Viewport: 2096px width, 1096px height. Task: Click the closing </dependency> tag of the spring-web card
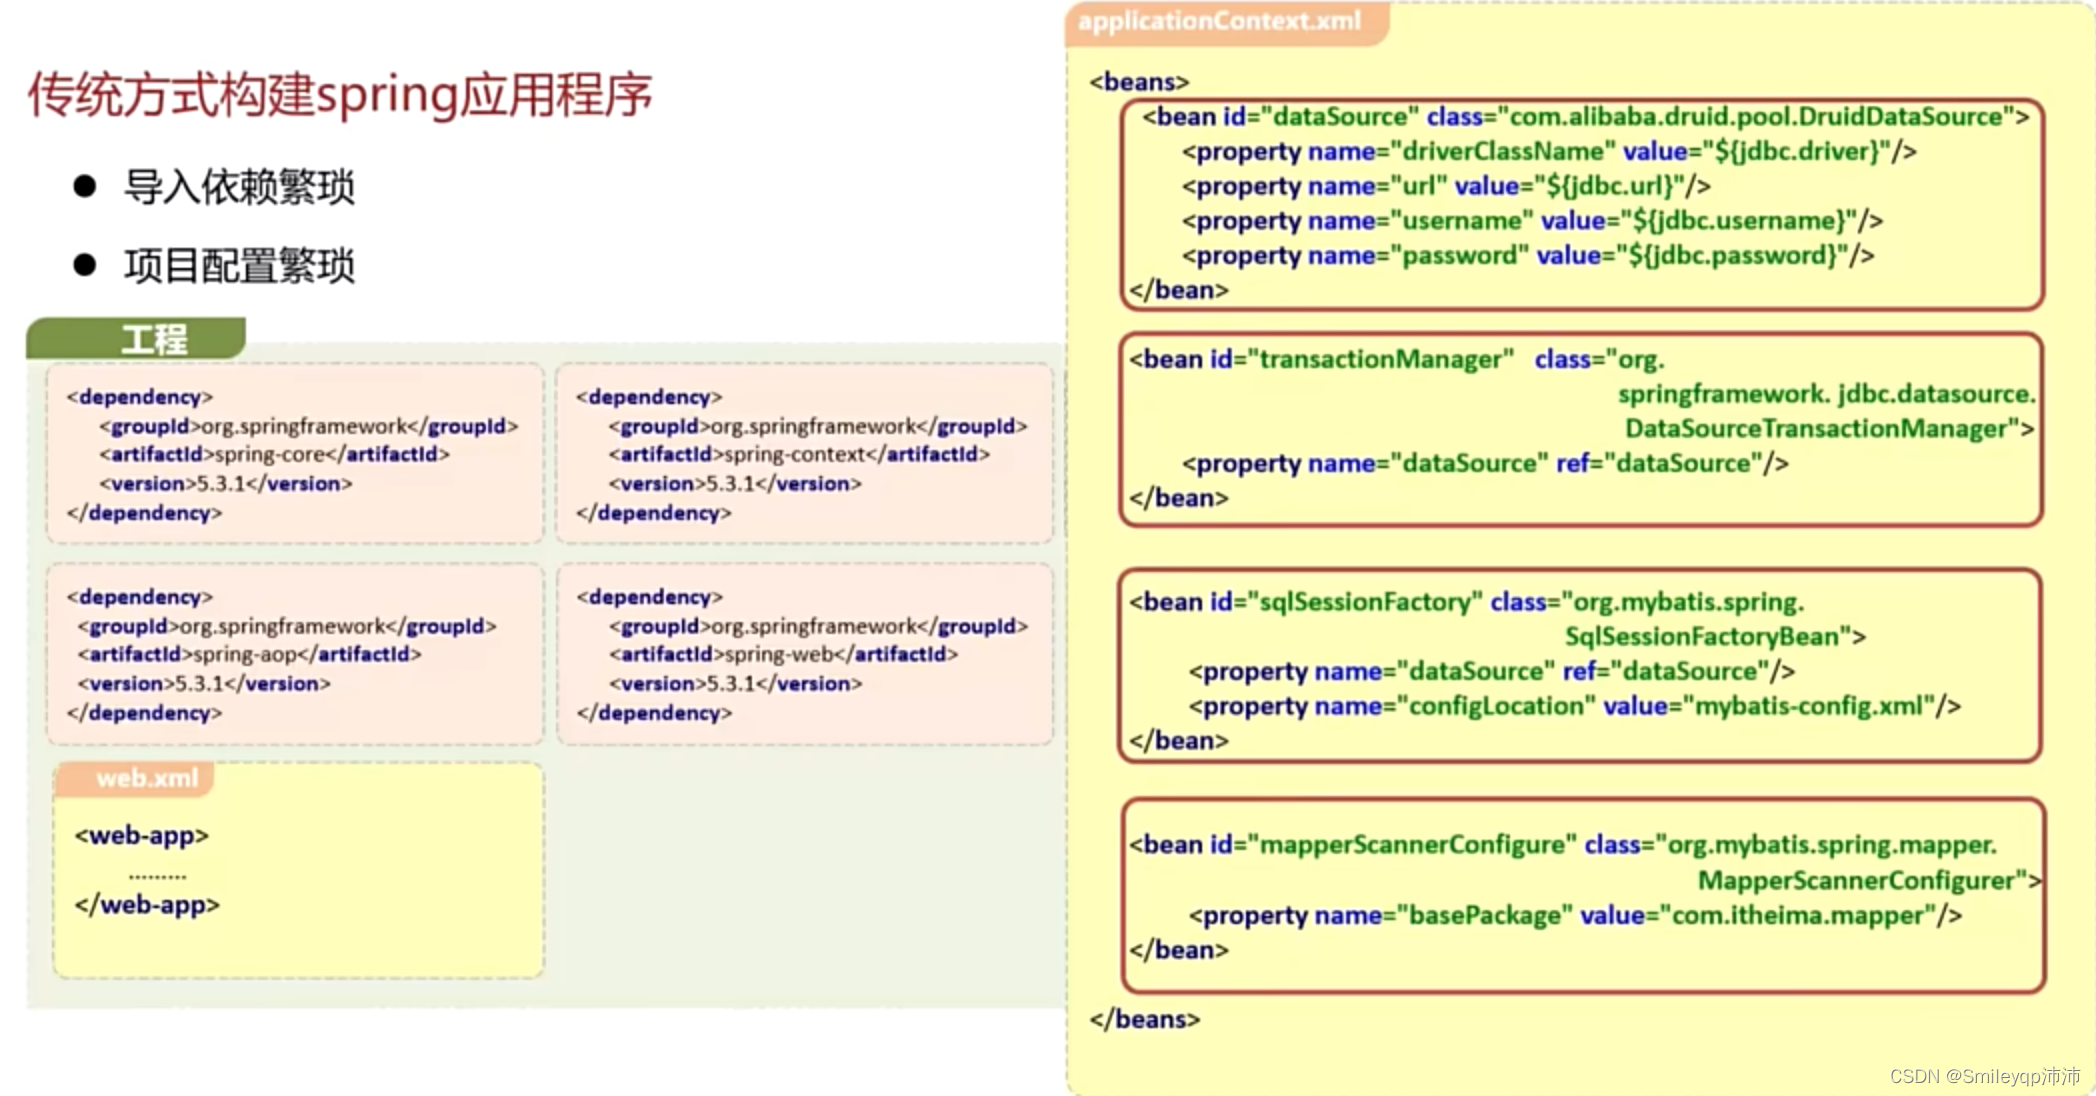[x=654, y=713]
